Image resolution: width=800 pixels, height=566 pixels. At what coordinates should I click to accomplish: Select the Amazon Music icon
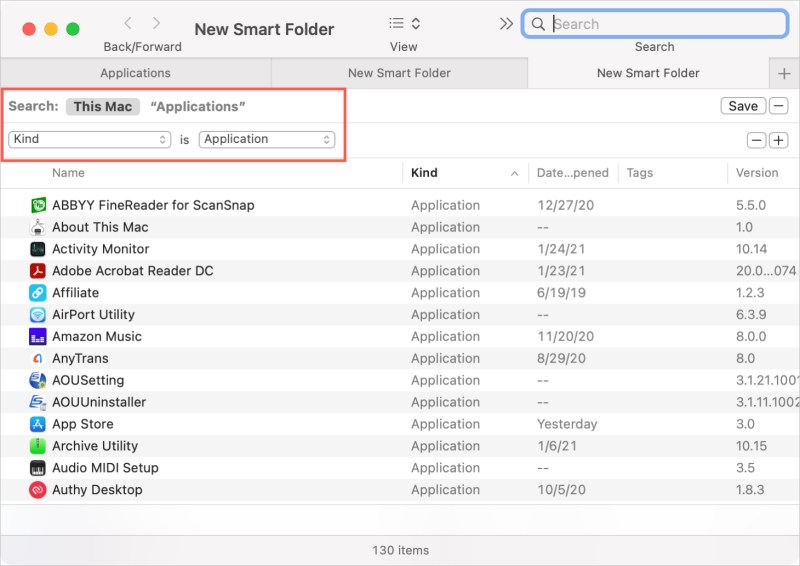tap(38, 336)
